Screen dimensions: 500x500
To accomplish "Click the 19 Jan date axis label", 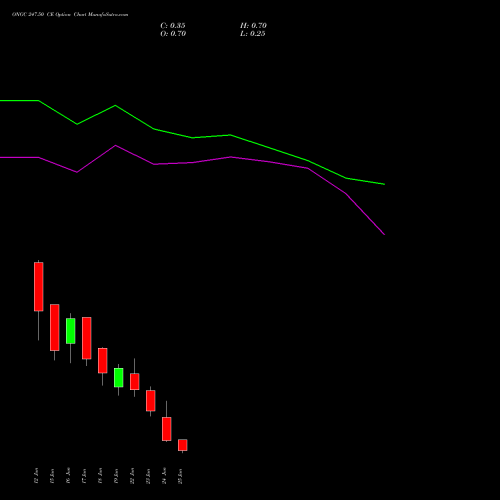I will [x=116, y=476].
